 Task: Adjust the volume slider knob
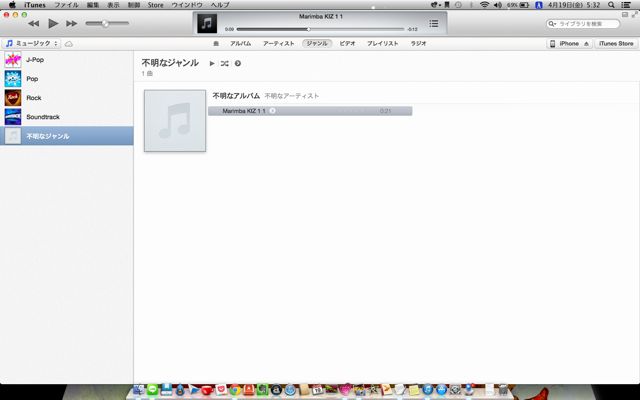(x=105, y=24)
